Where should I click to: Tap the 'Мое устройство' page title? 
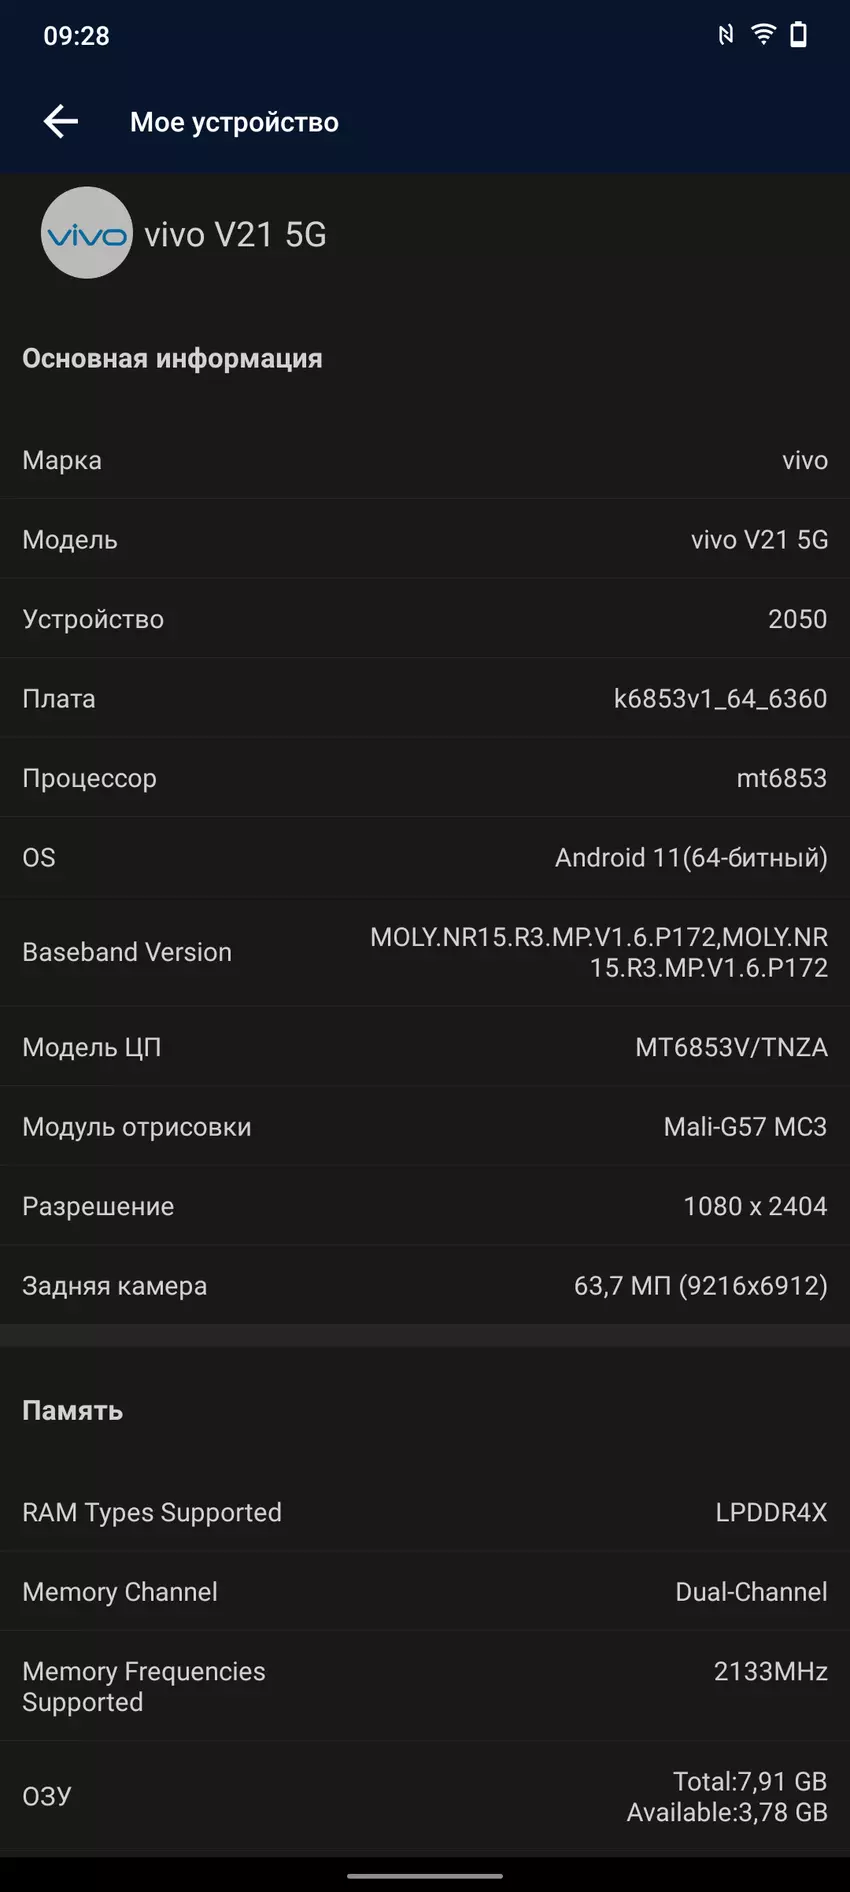(234, 122)
